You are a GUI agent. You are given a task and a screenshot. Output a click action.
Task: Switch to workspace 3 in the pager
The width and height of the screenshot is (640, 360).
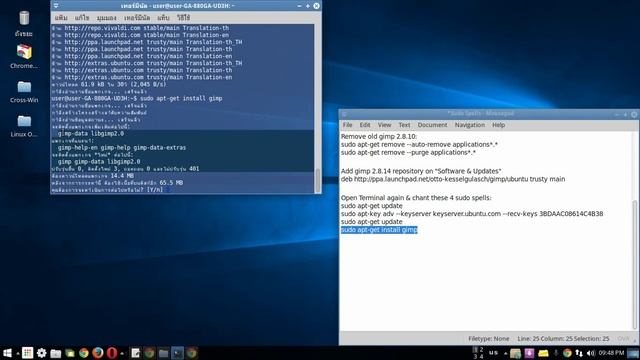coord(475,356)
